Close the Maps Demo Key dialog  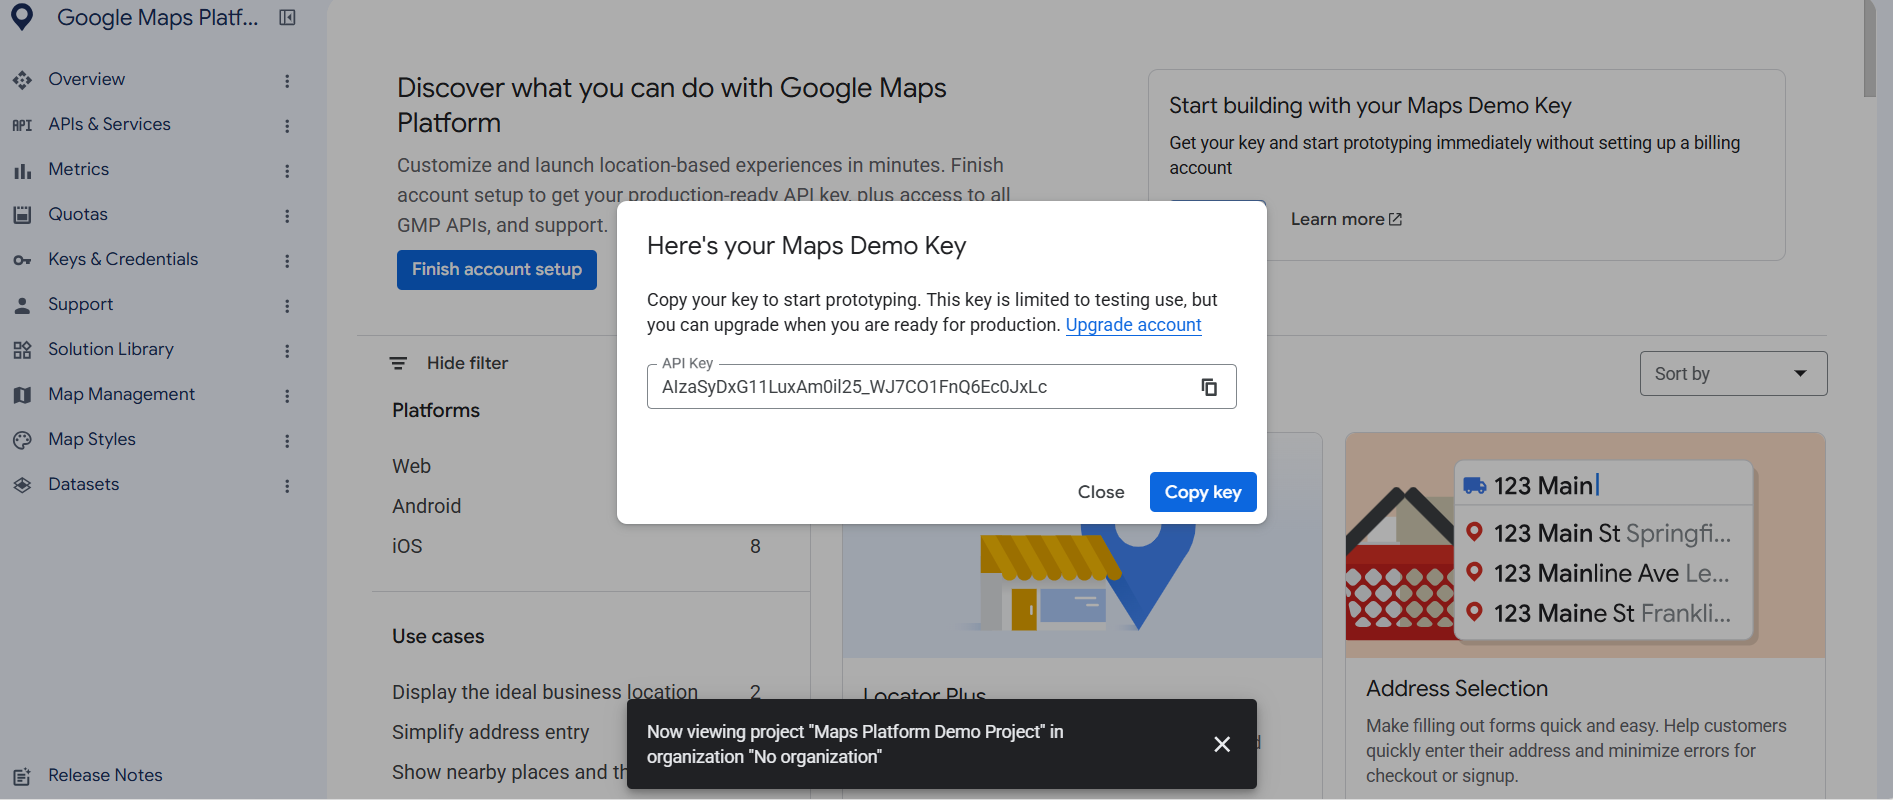tap(1101, 492)
